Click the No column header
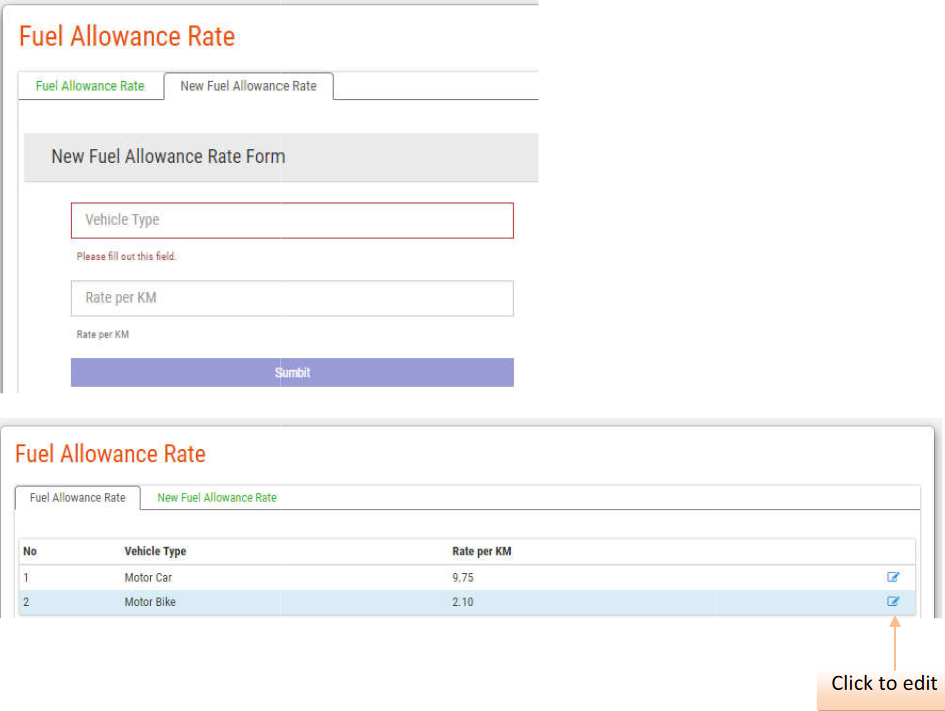945x711 pixels. [x=30, y=551]
